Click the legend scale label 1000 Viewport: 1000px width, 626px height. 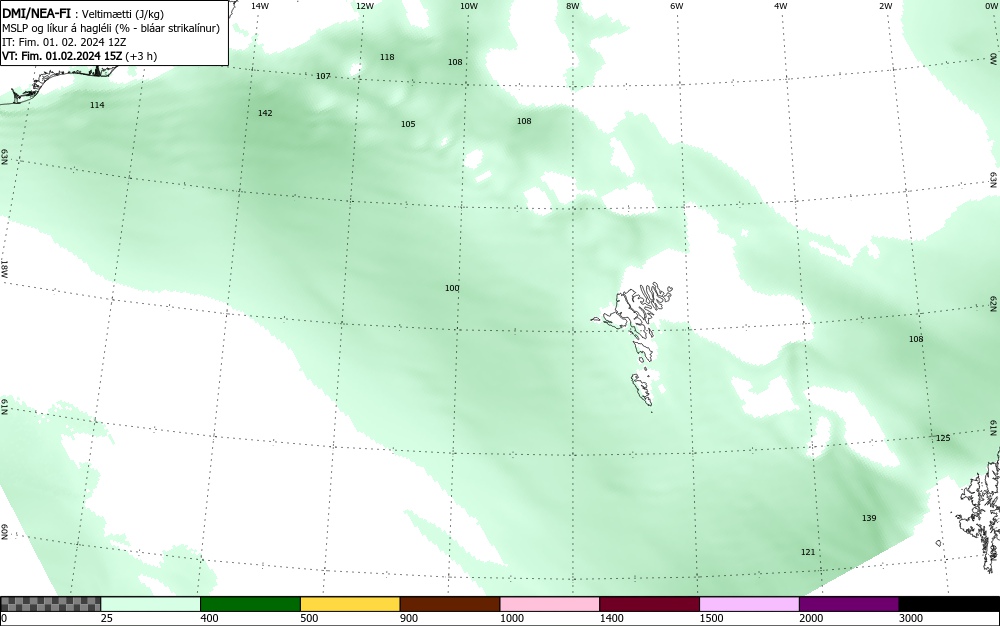(x=512, y=618)
